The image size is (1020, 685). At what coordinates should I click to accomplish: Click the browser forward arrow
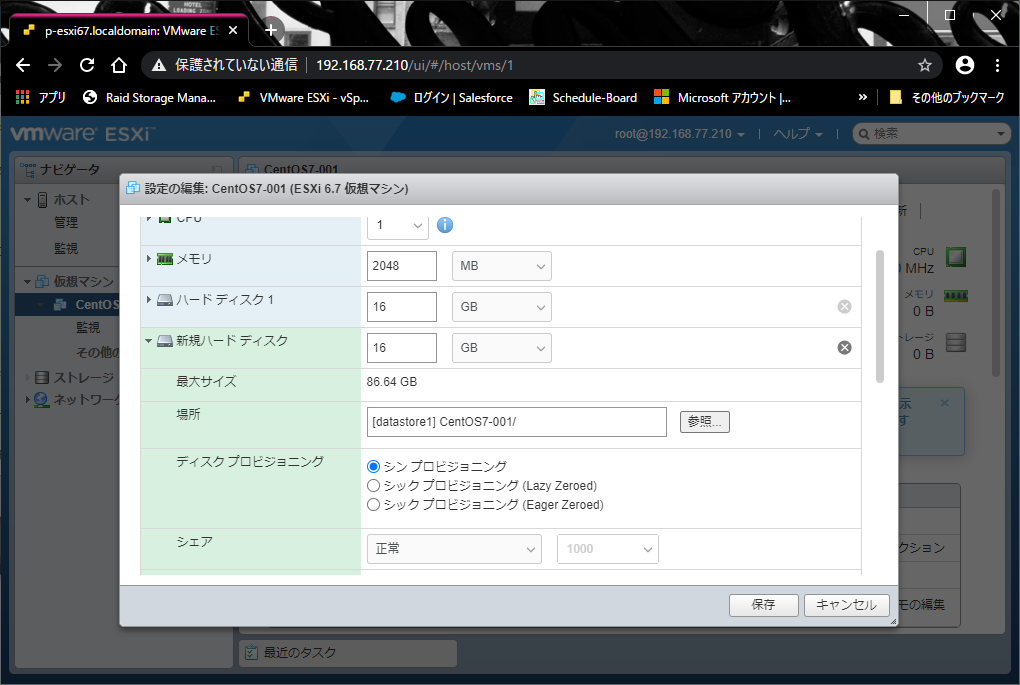[x=55, y=65]
